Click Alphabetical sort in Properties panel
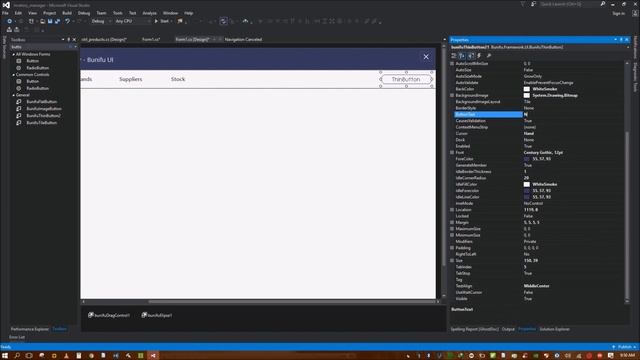This screenshot has height=360, width=640. point(462,56)
